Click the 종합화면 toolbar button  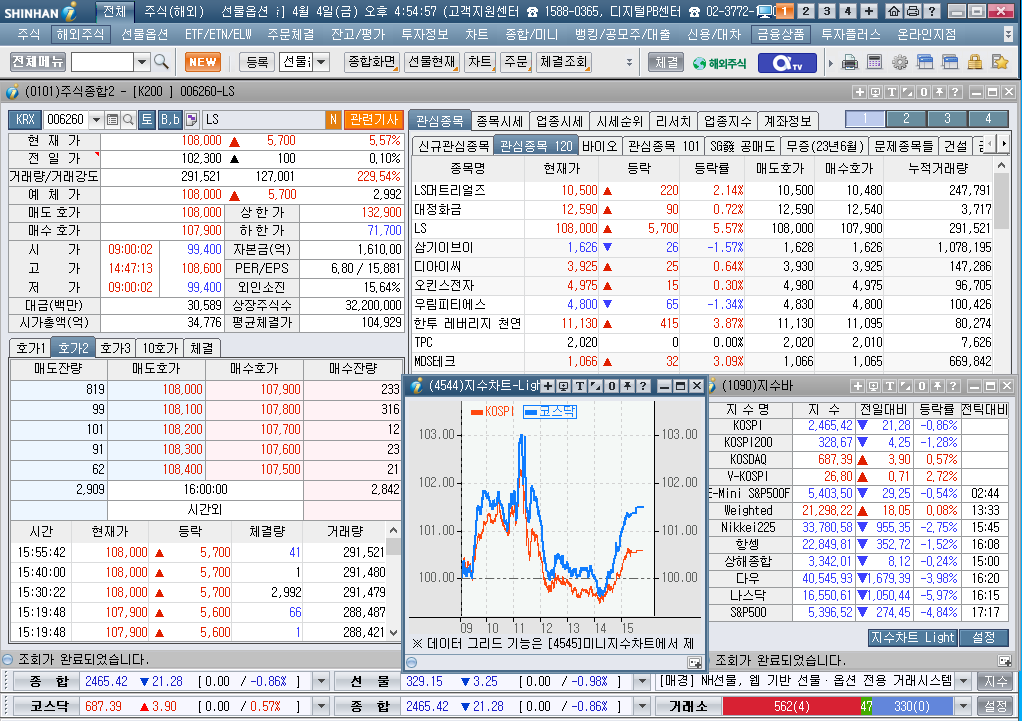pos(372,62)
